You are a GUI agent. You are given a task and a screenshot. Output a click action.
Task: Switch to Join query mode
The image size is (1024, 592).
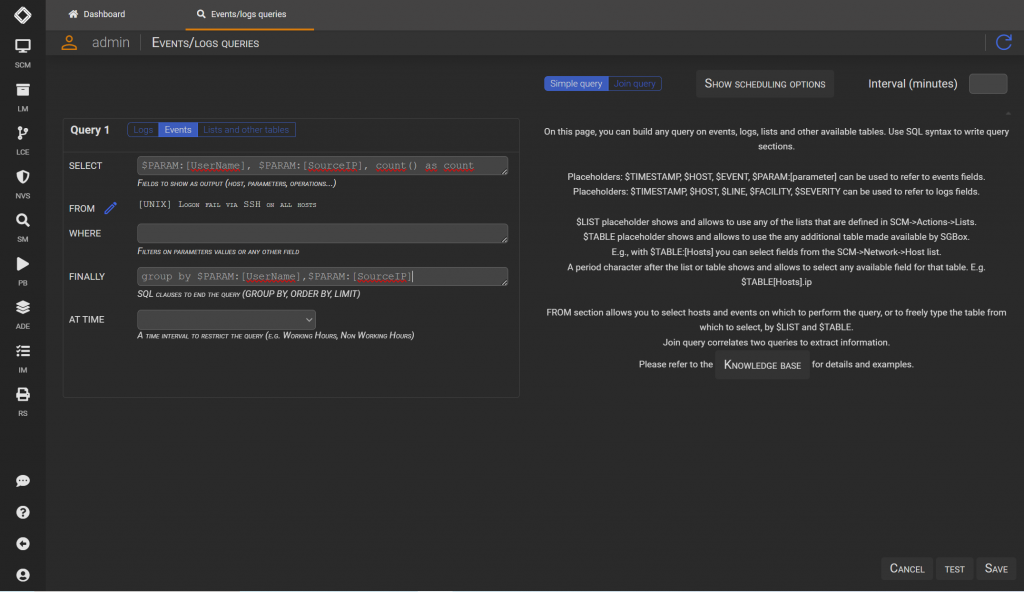(x=635, y=84)
